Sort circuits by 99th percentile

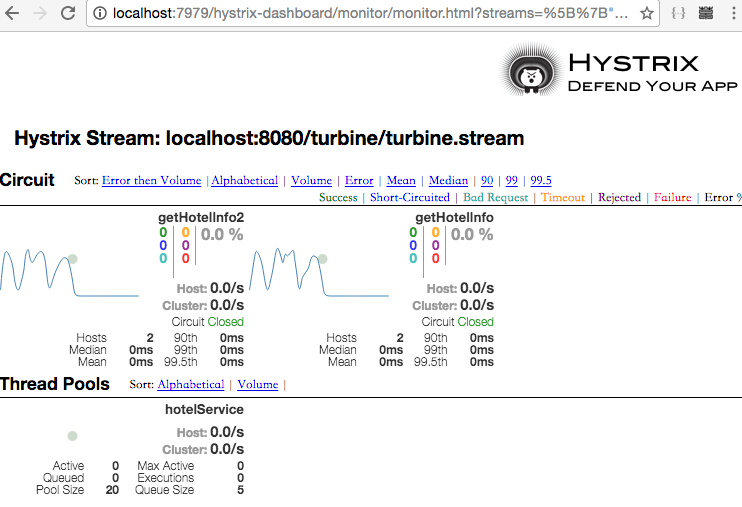[512, 180]
